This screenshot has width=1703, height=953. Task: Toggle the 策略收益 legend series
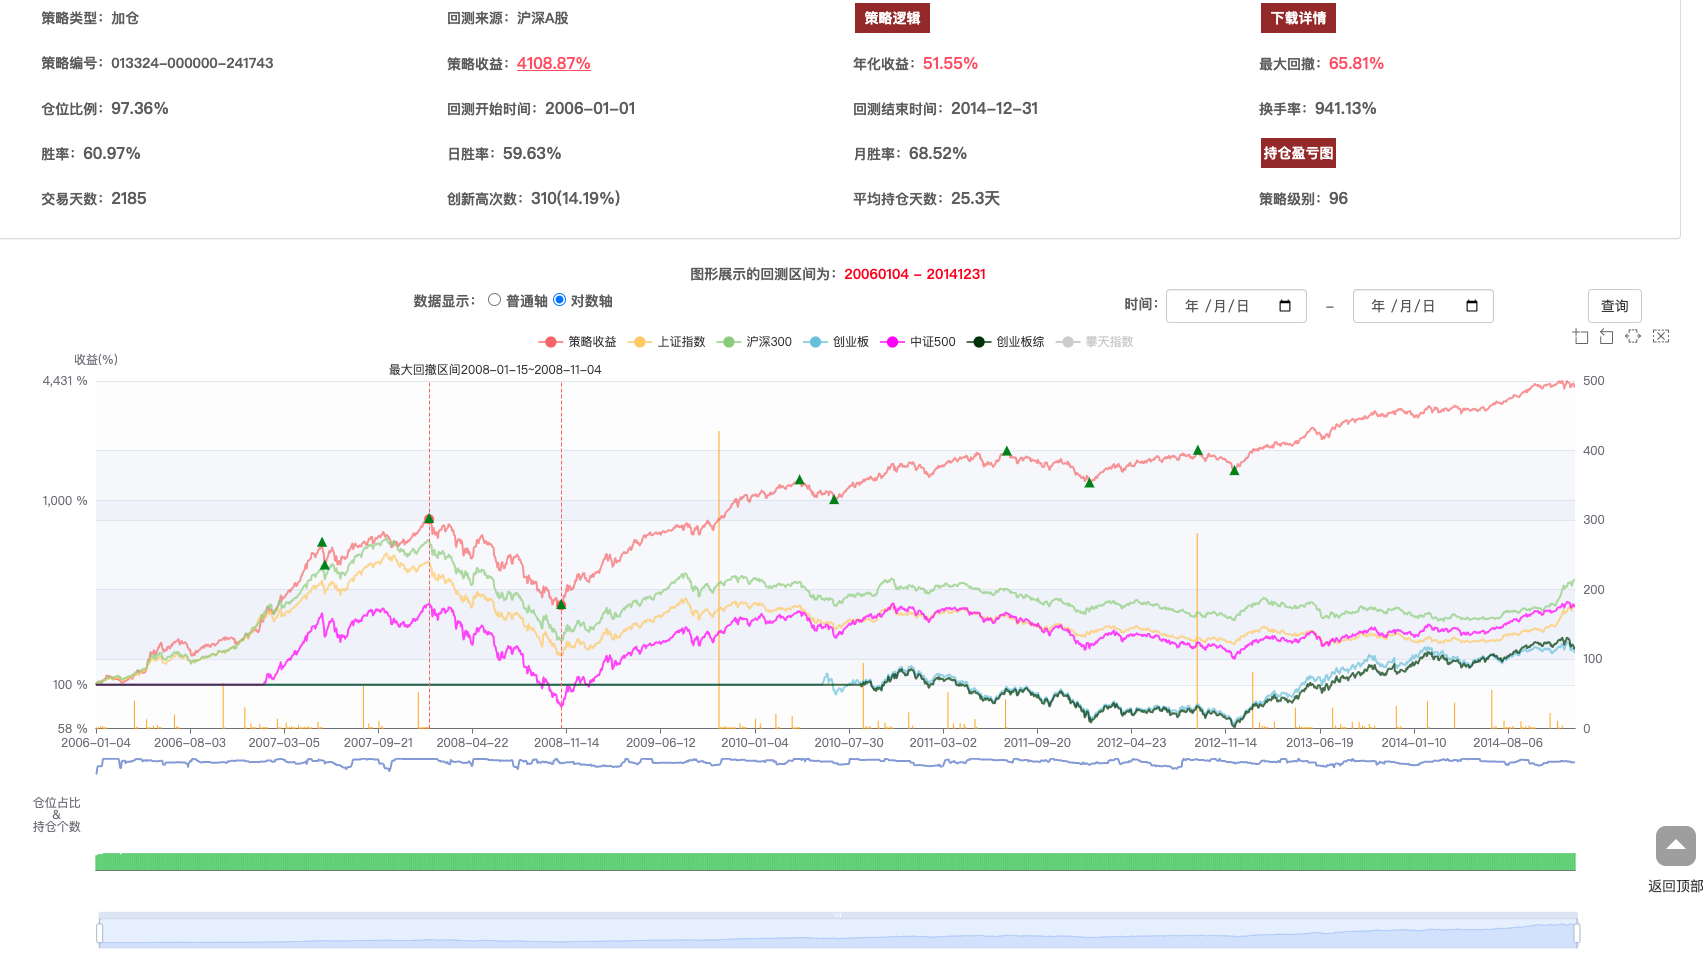578,342
